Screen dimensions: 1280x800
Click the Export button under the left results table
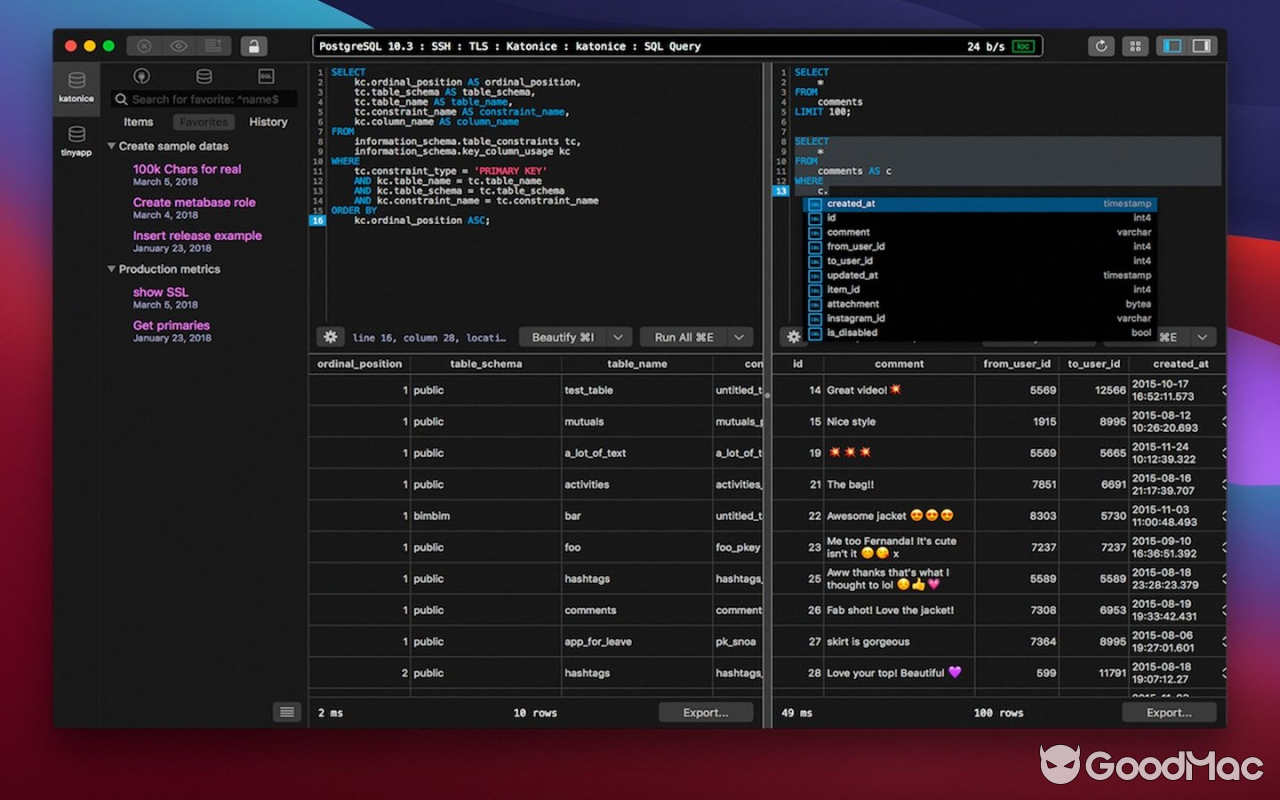pyautogui.click(x=705, y=712)
